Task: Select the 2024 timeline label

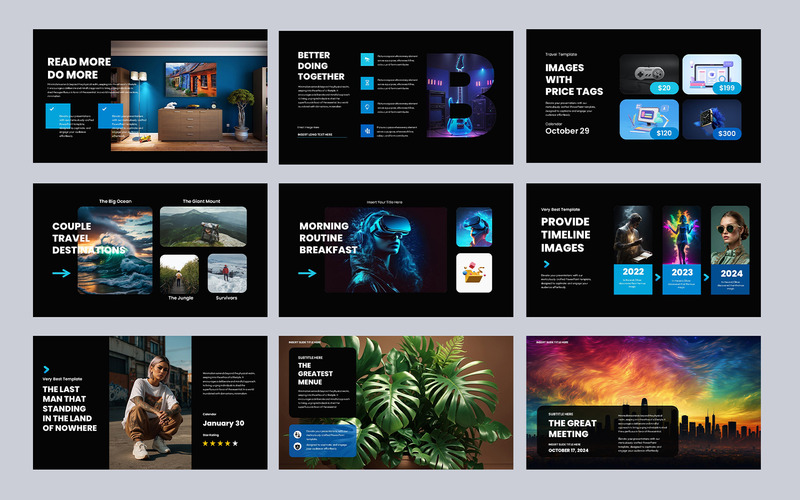Action: point(730,271)
